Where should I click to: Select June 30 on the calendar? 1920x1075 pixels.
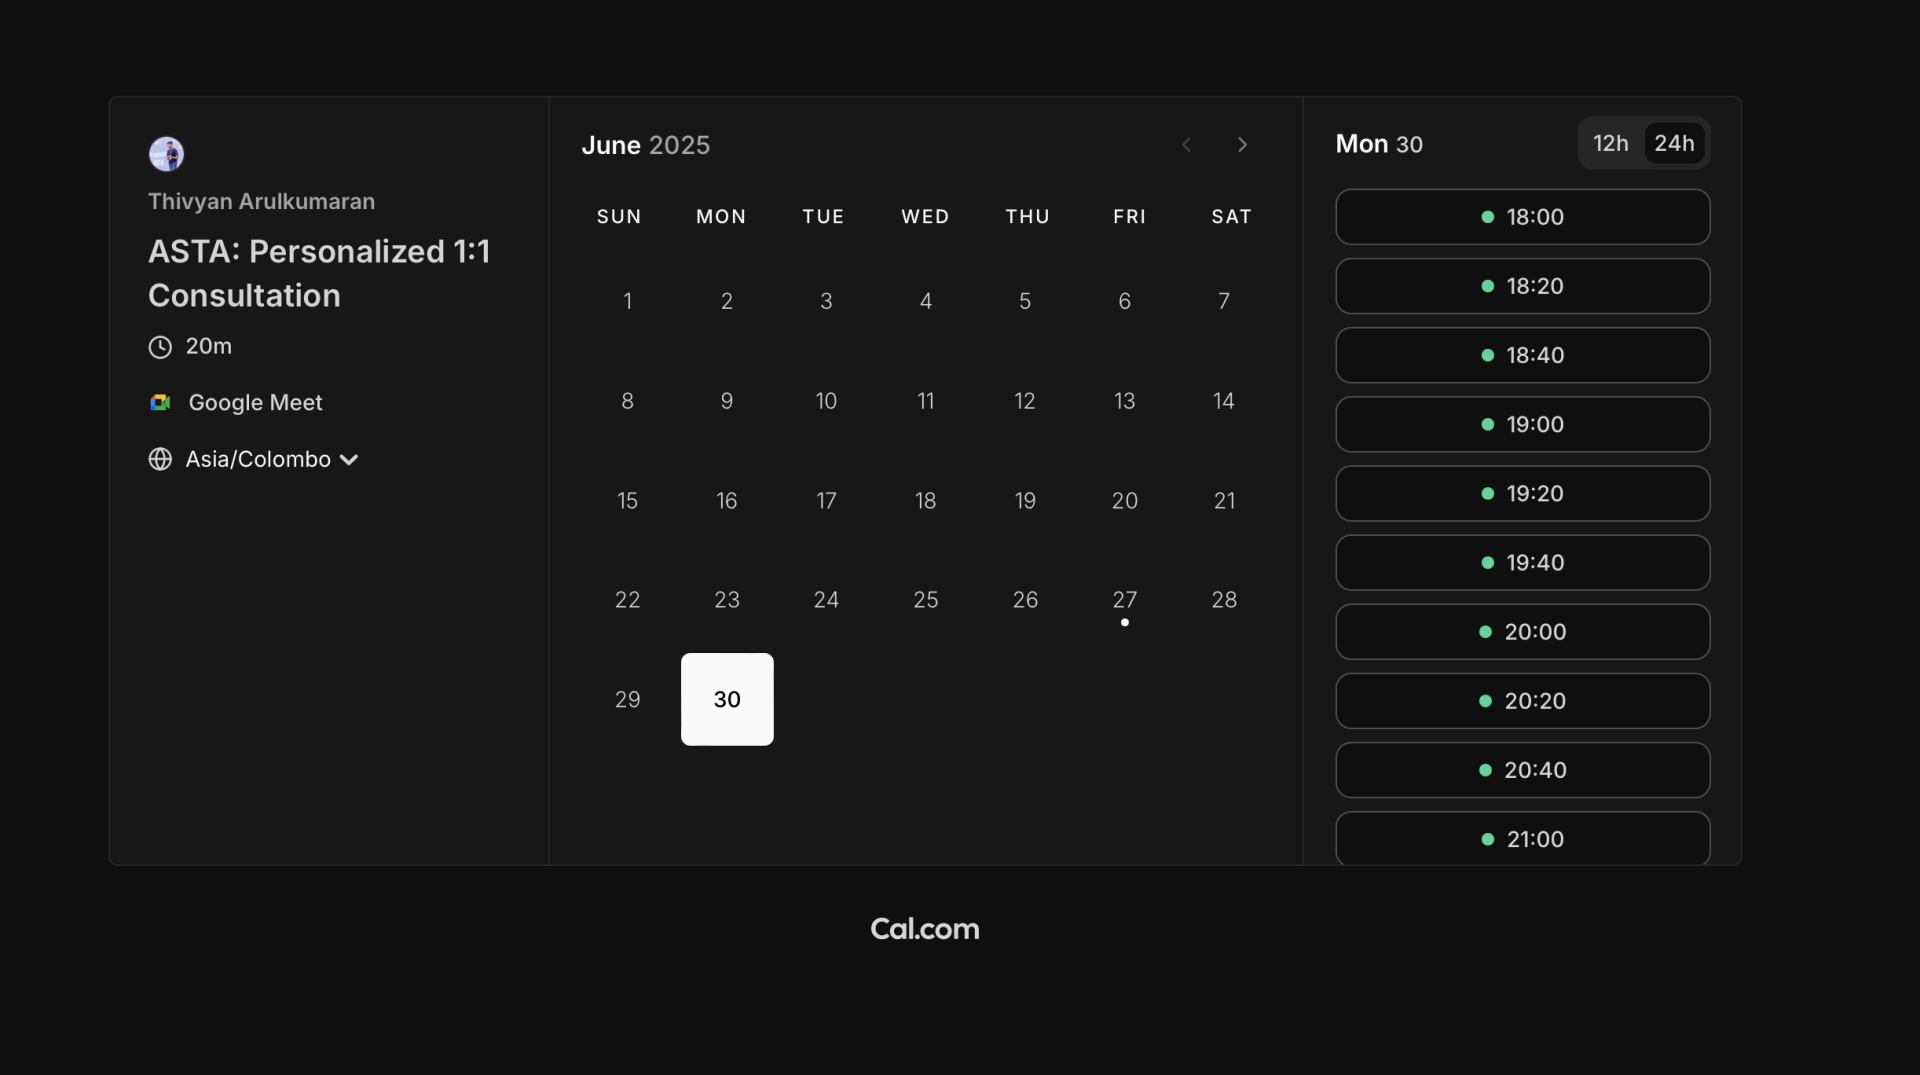[x=727, y=699]
